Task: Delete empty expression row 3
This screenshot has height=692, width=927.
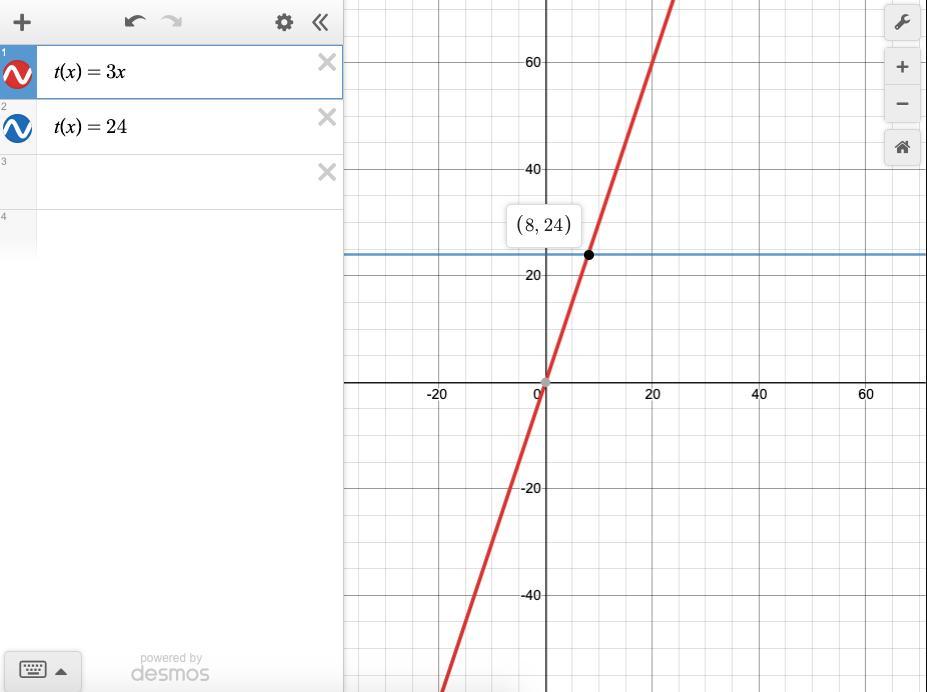Action: tap(327, 172)
